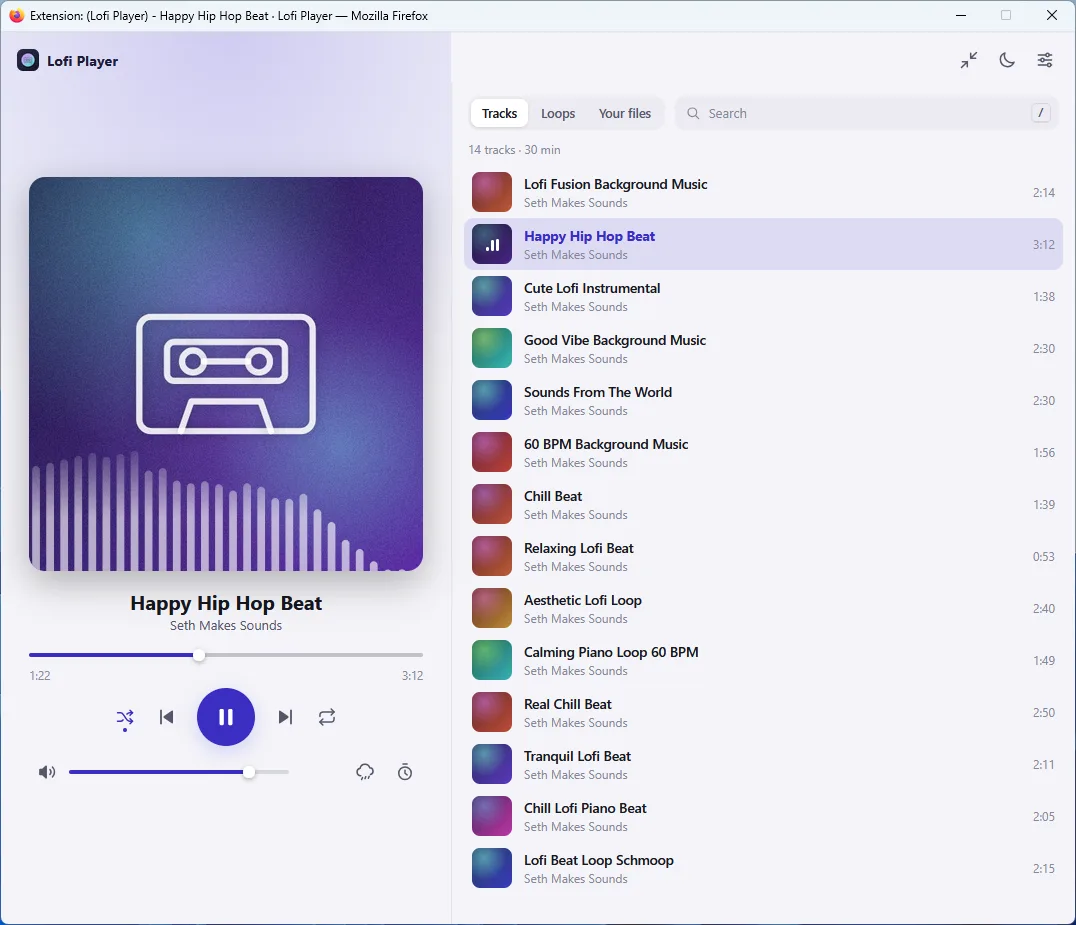
Task: Switch to dark mode moon icon
Action: (1007, 60)
